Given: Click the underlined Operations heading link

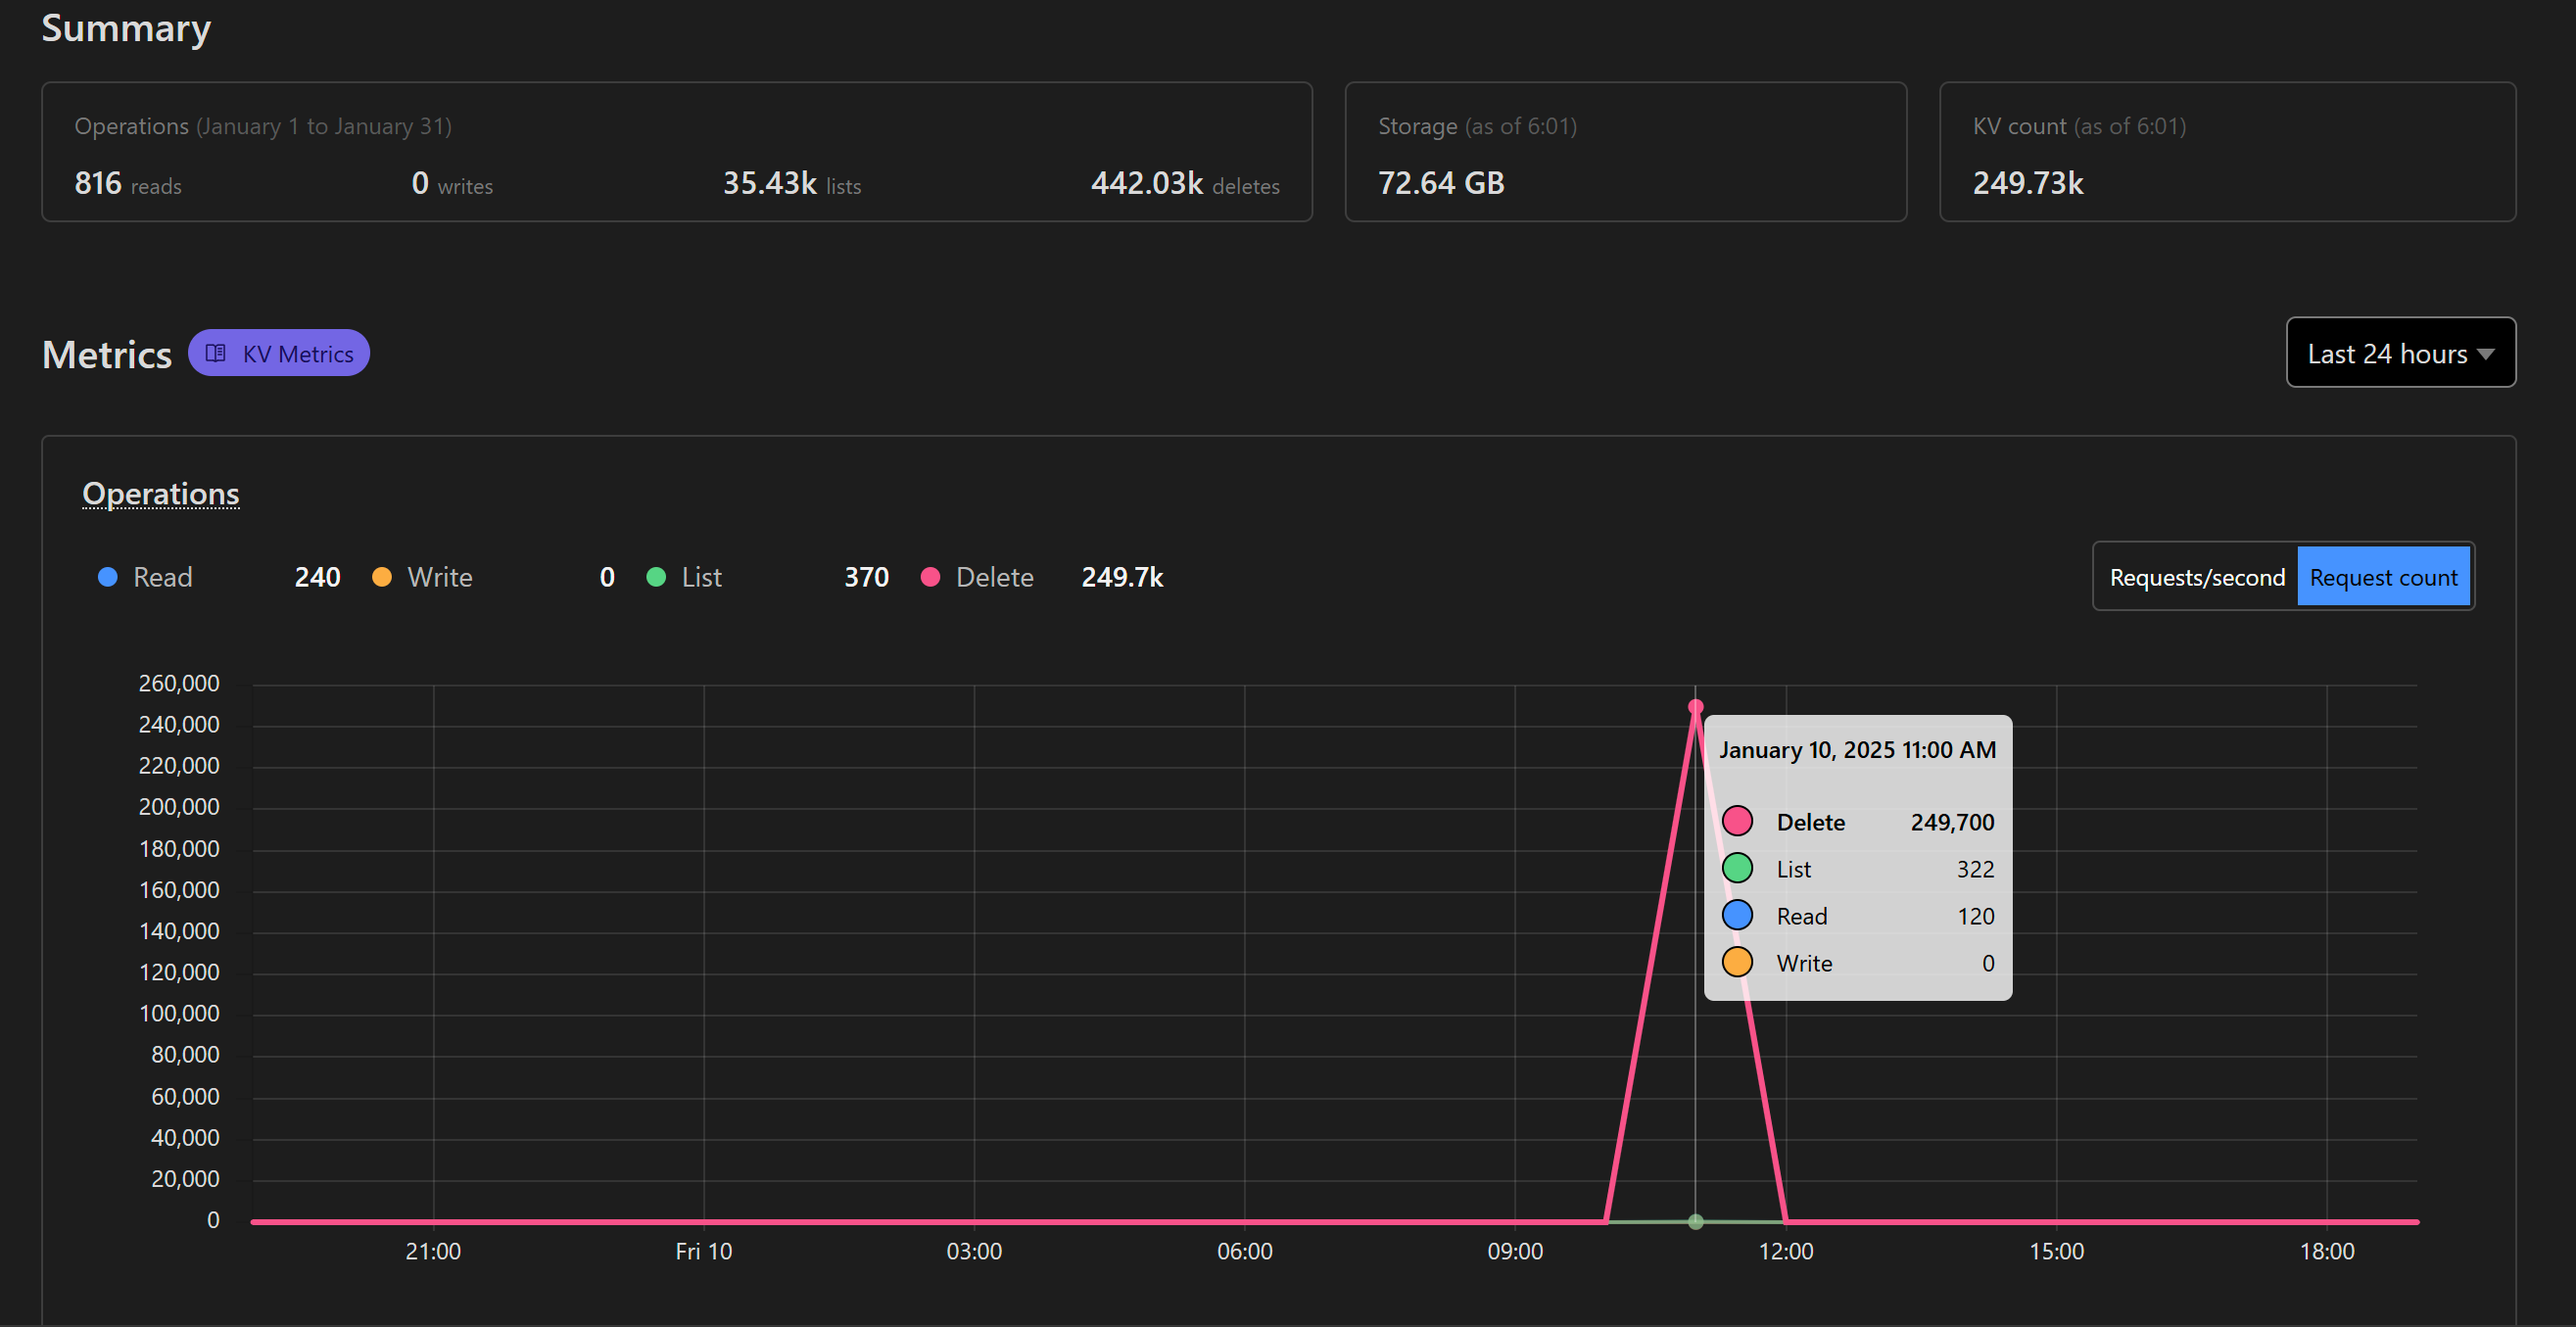Looking at the screenshot, I should click(x=160, y=493).
